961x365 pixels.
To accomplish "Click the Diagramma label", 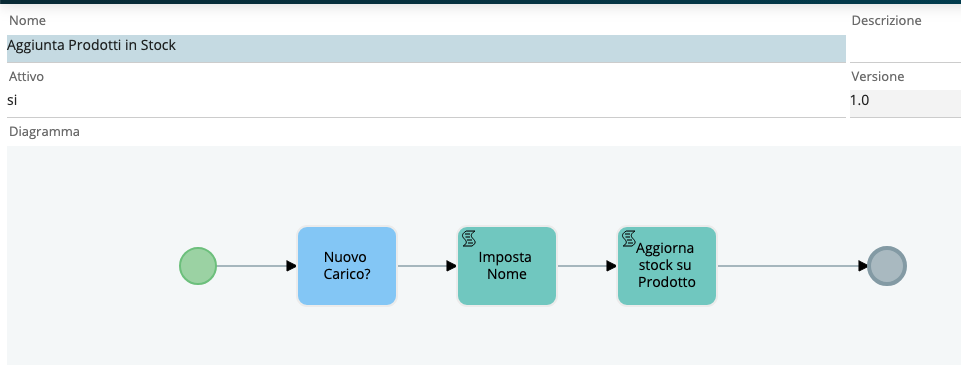I will pos(44,132).
